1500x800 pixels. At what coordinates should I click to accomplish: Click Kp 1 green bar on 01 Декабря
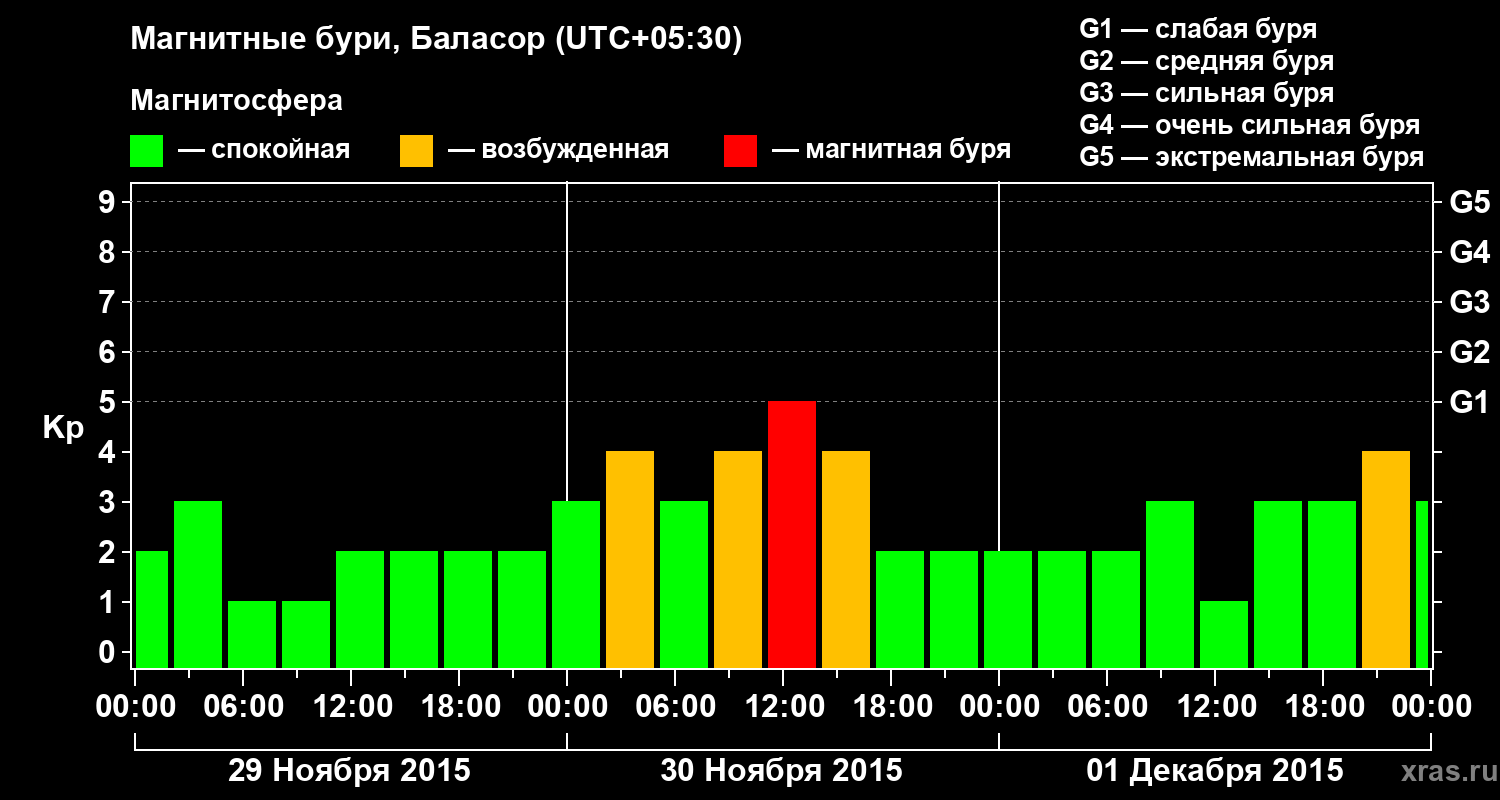[1224, 634]
